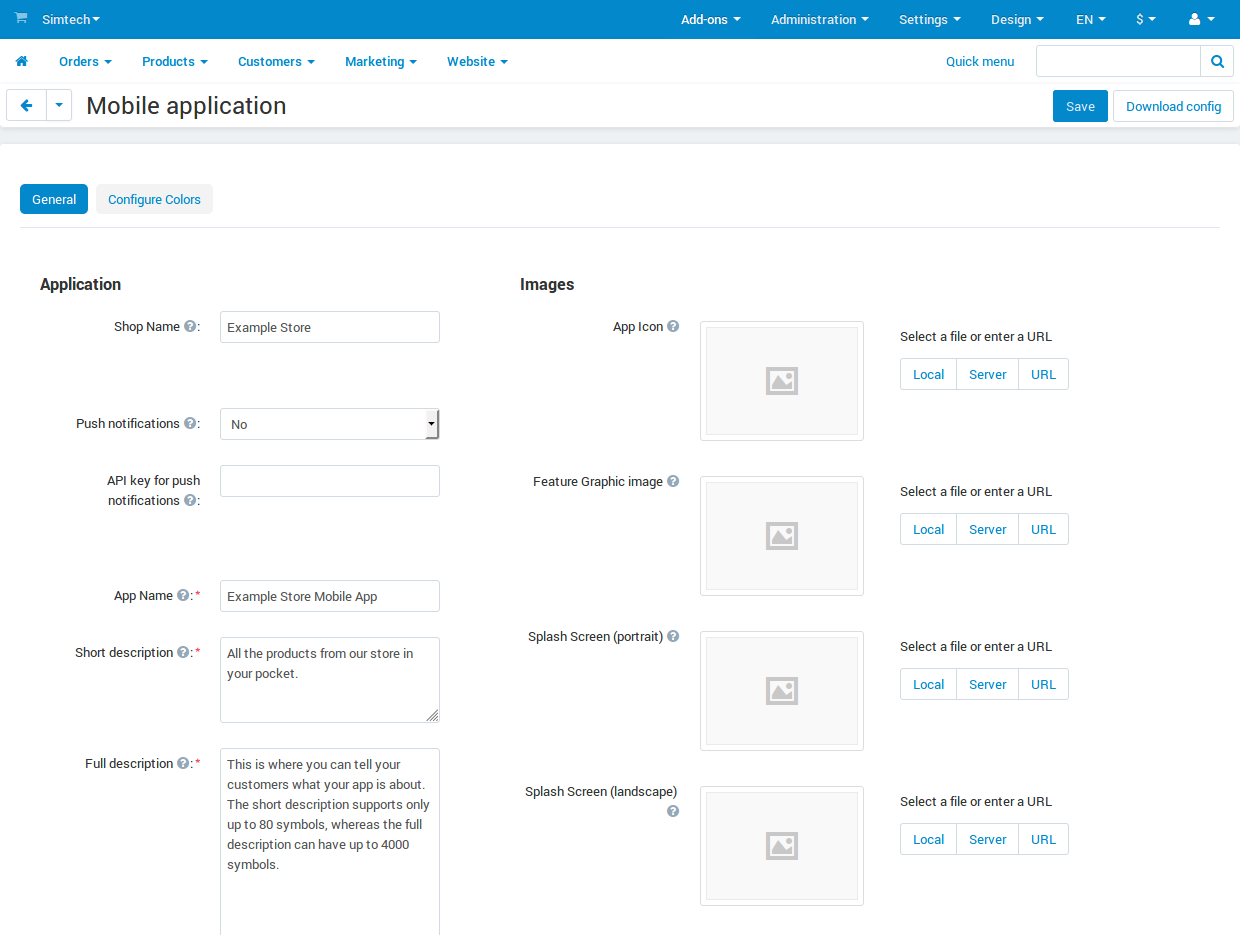
Task: Click help icon next to Push notifications
Action: tap(190, 423)
